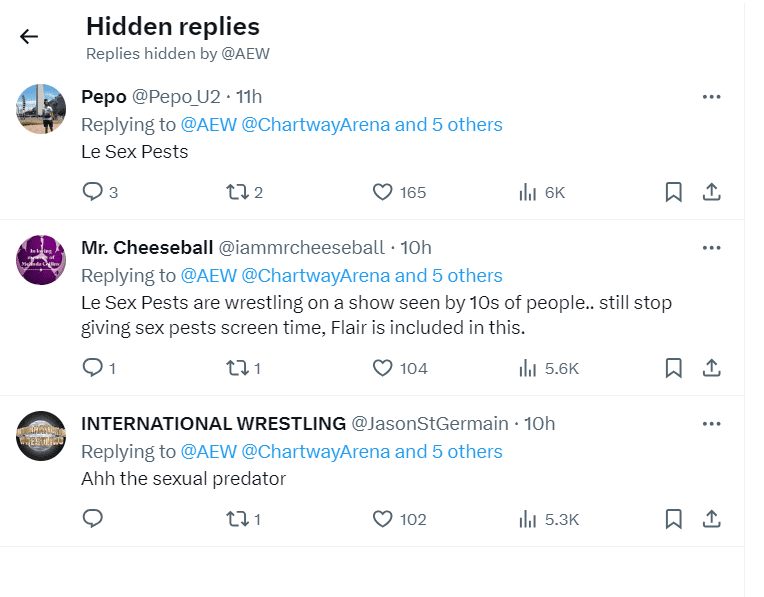Open INTERNATIONAL WRESTLING avatar

pyautogui.click(x=42, y=435)
